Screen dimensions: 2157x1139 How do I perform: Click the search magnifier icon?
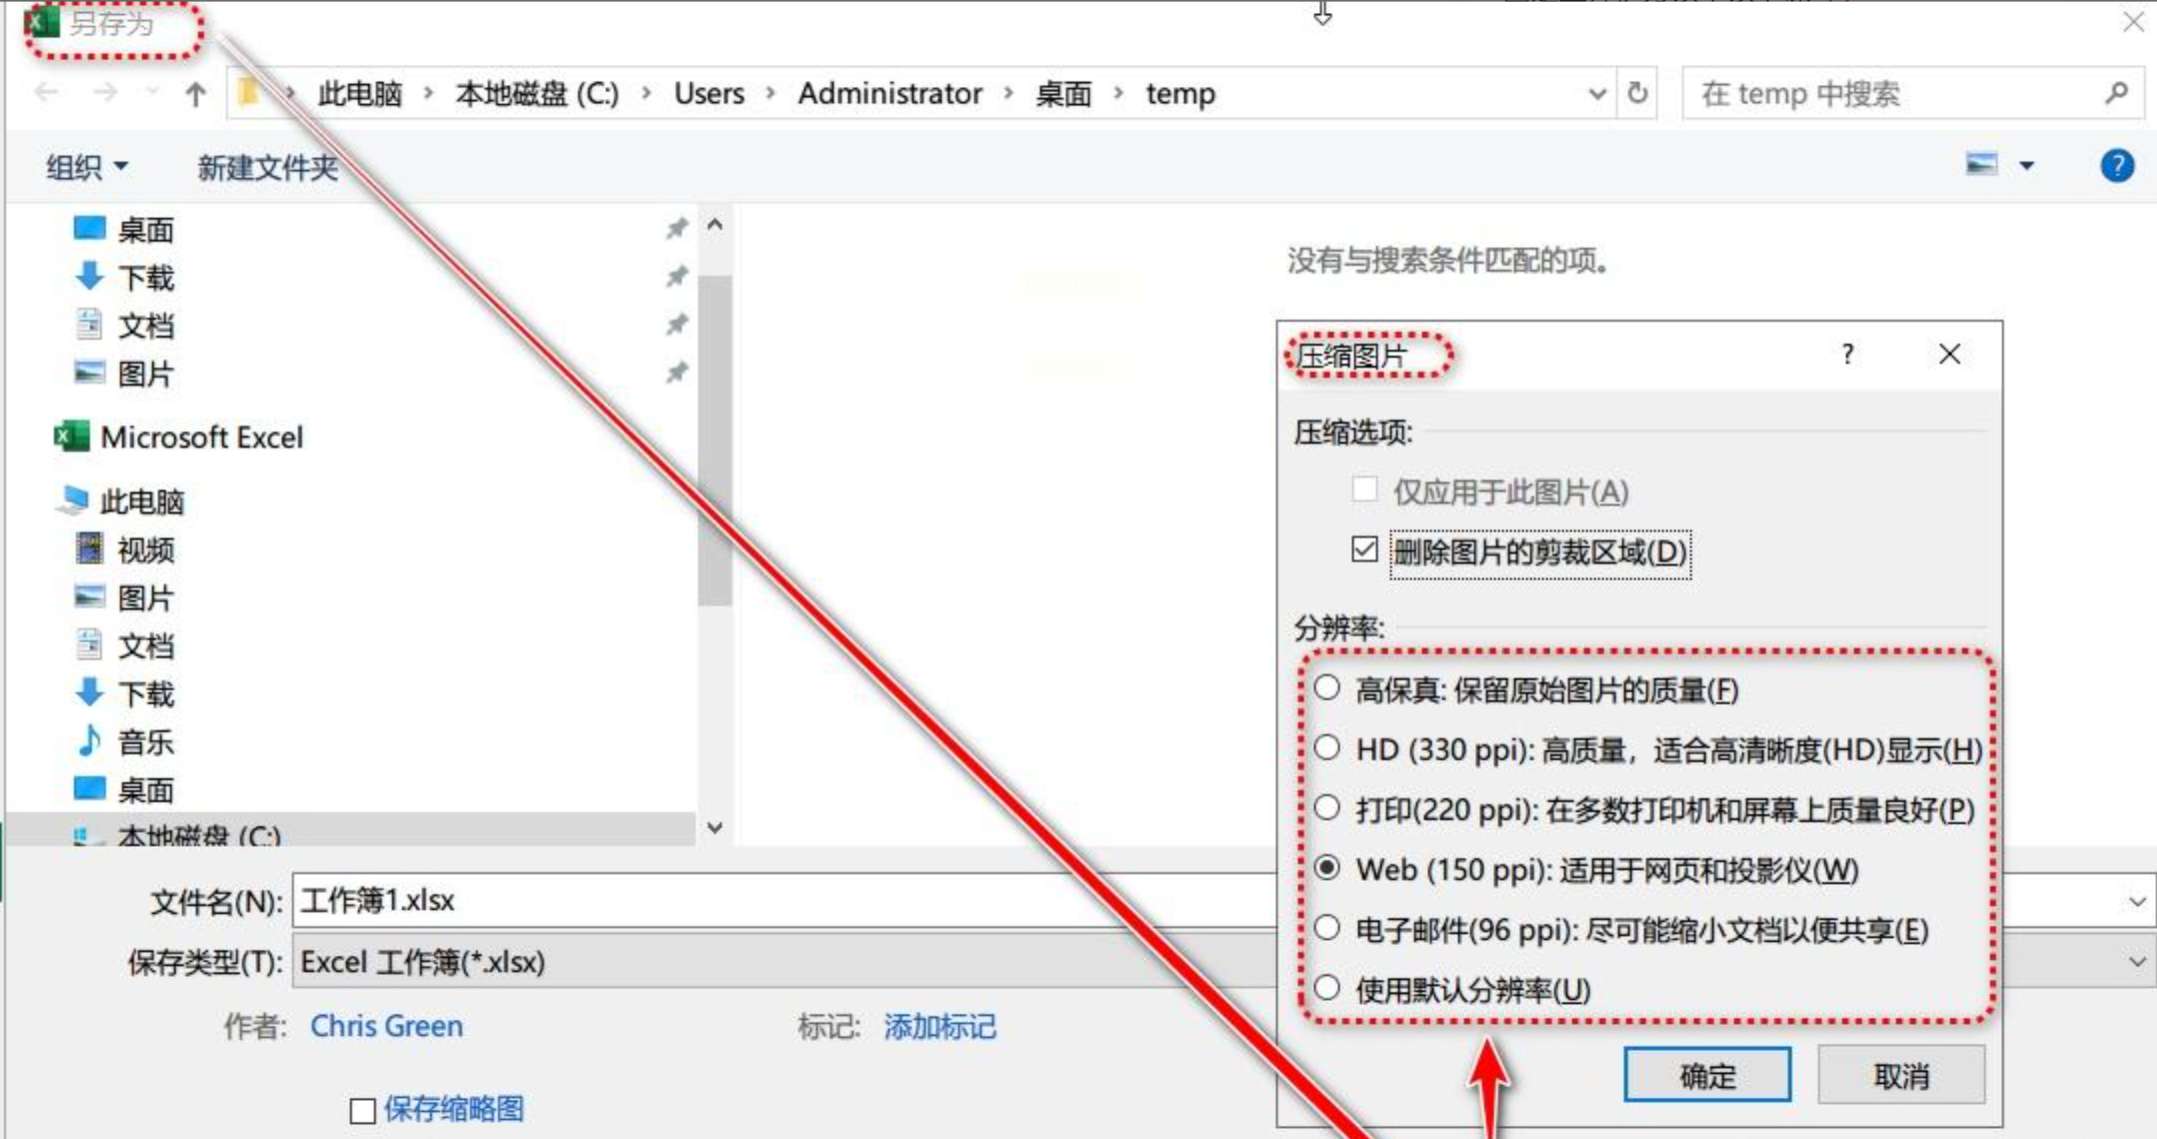[2115, 93]
